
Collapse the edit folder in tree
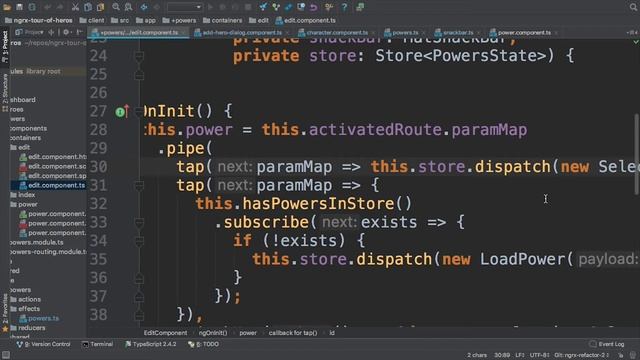[x=20, y=147]
